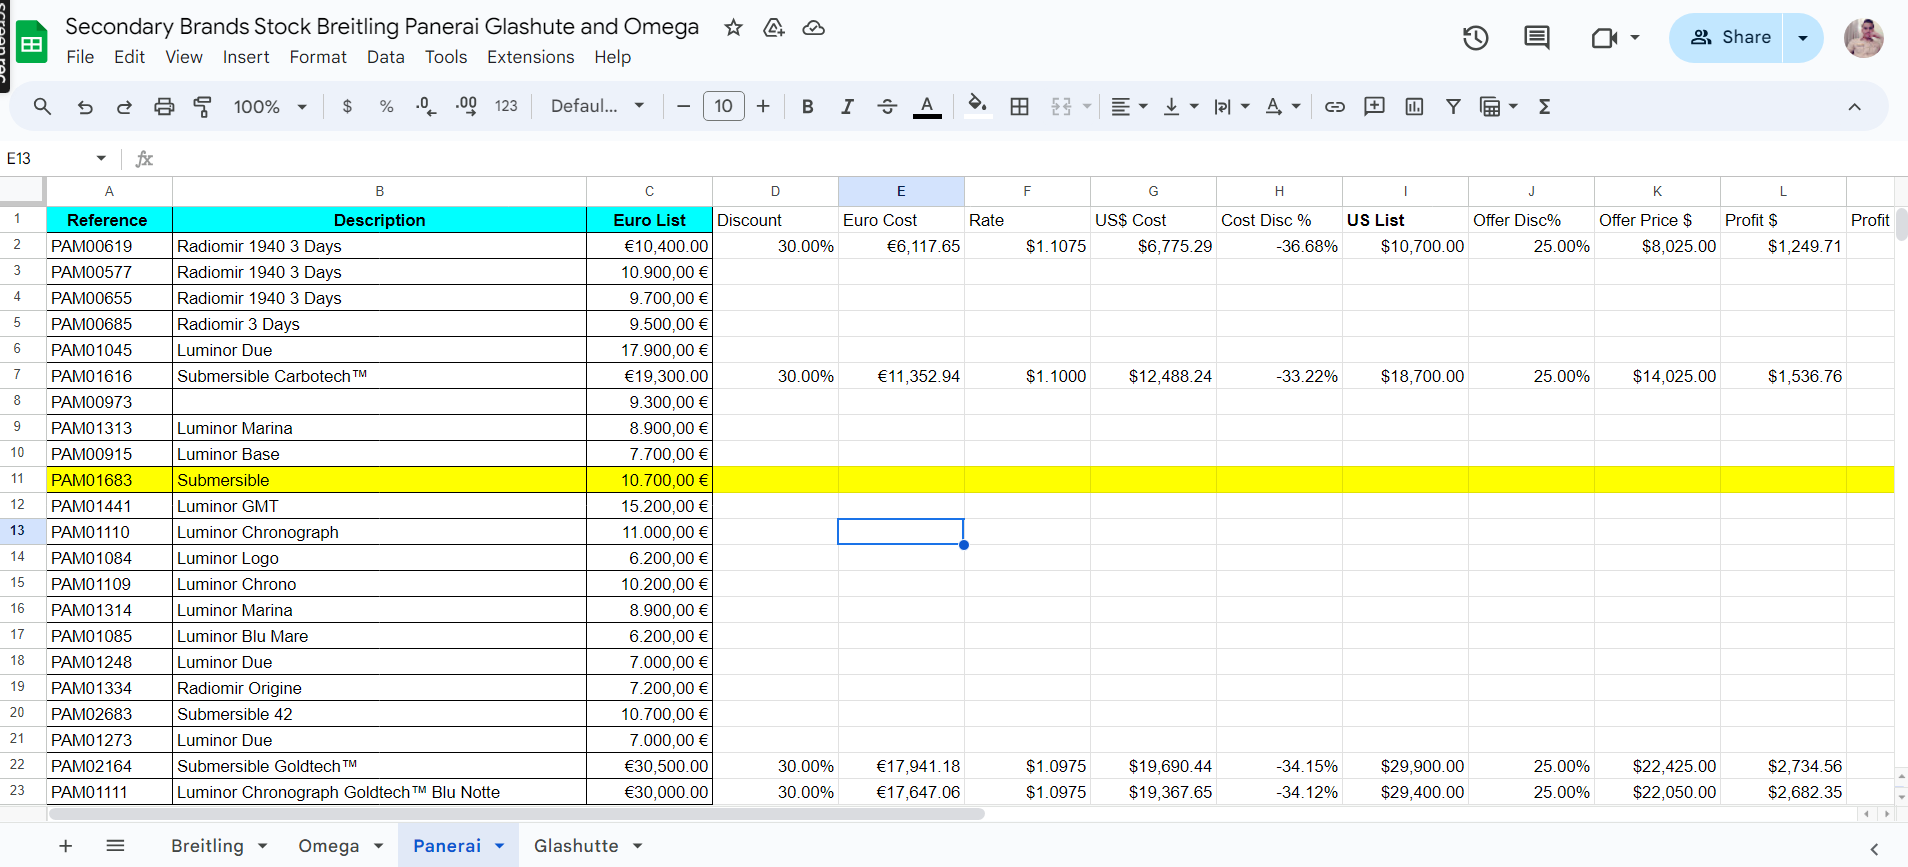Decrease the font size
The width and height of the screenshot is (1908, 867).
click(683, 106)
